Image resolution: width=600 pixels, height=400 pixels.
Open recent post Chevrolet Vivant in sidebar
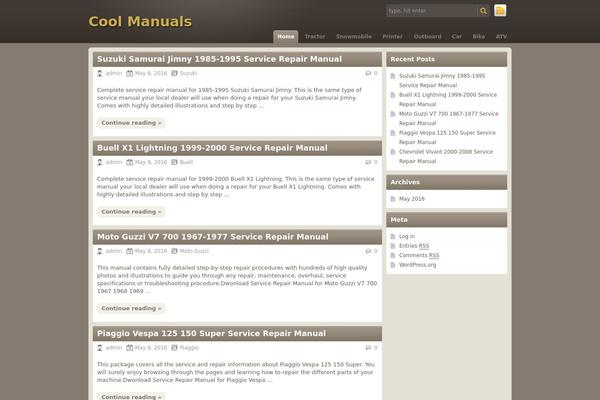pyautogui.click(x=446, y=157)
